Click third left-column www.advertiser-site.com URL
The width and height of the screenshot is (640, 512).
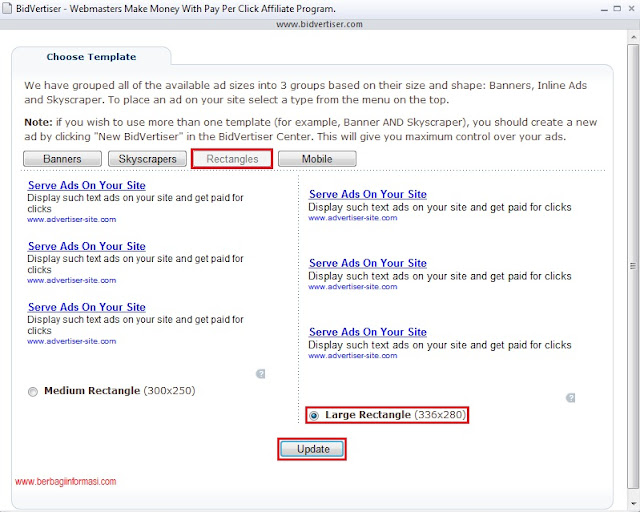[72, 341]
